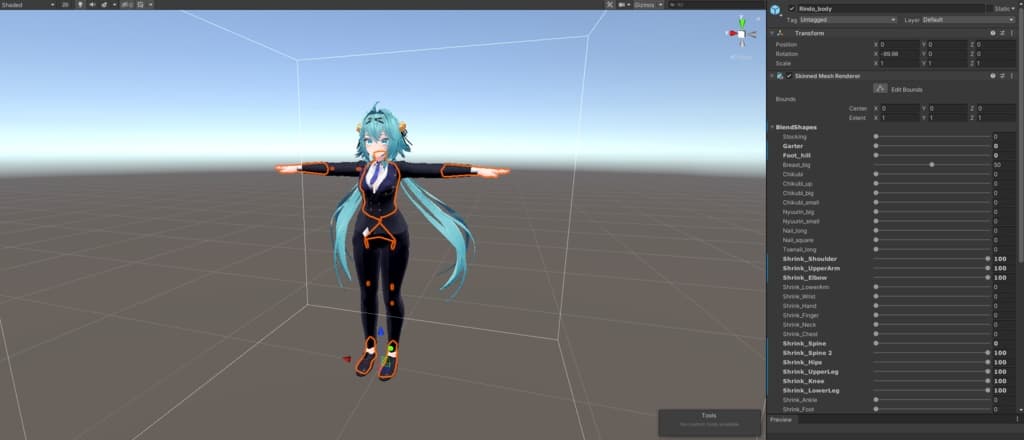This screenshot has width=1024, height=440.
Task: Open the Shaded draw mode dropdown
Action: pos(27,4)
